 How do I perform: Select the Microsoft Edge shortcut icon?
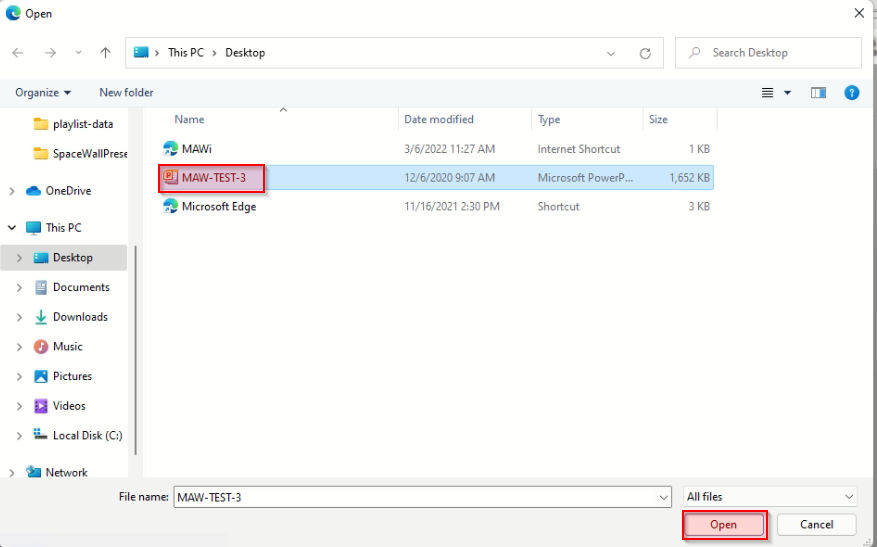(170, 207)
